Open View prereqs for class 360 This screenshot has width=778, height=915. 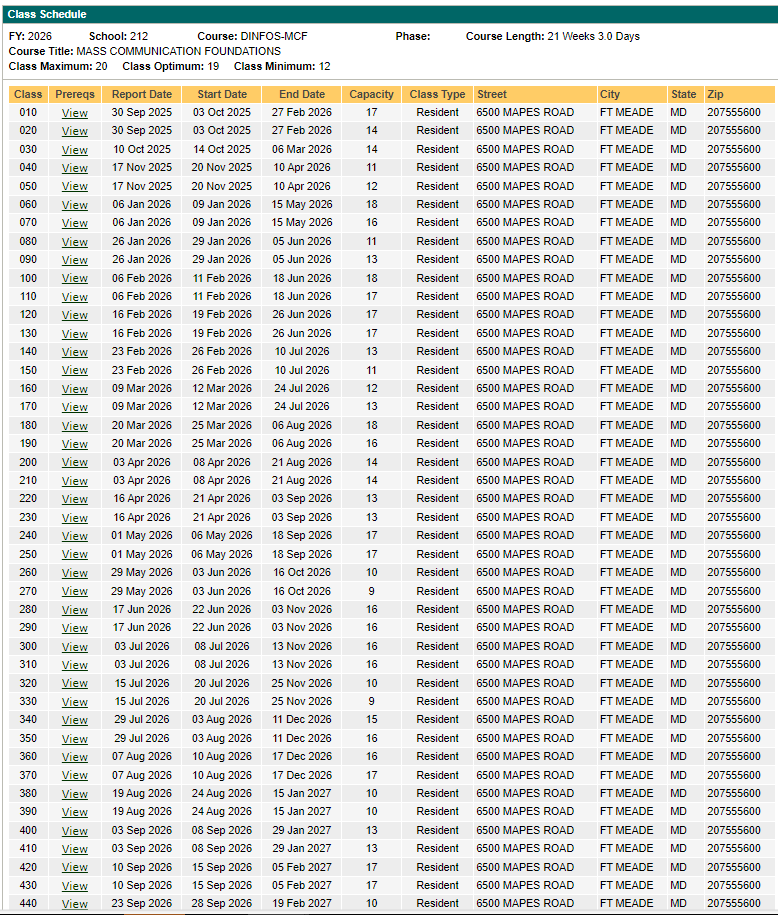click(x=75, y=757)
